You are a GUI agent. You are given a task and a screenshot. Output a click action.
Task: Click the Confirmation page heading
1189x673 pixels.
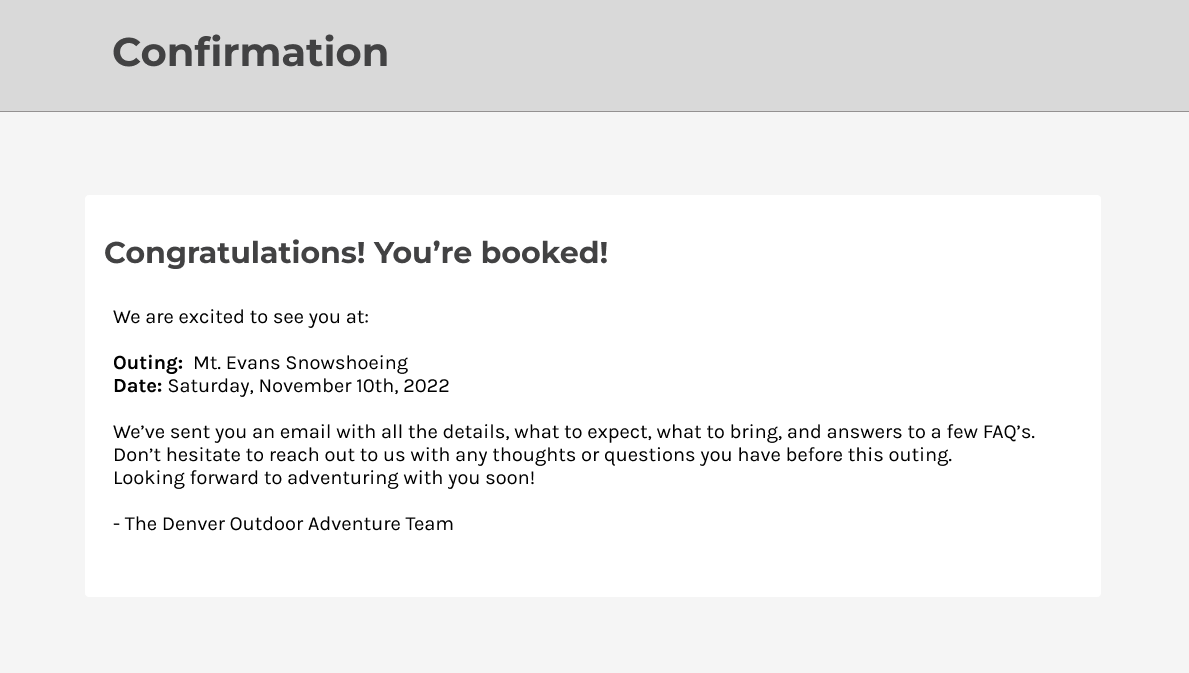[x=250, y=52]
